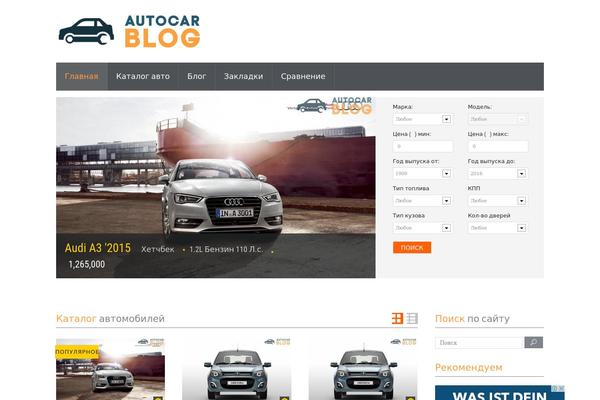Click the maximum price input field

tap(498, 146)
